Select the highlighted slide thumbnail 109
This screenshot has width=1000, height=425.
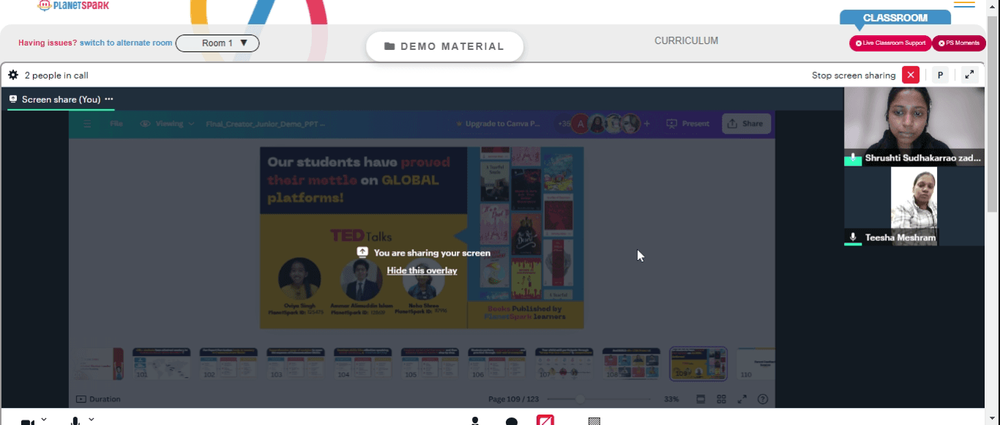pyautogui.click(x=698, y=364)
